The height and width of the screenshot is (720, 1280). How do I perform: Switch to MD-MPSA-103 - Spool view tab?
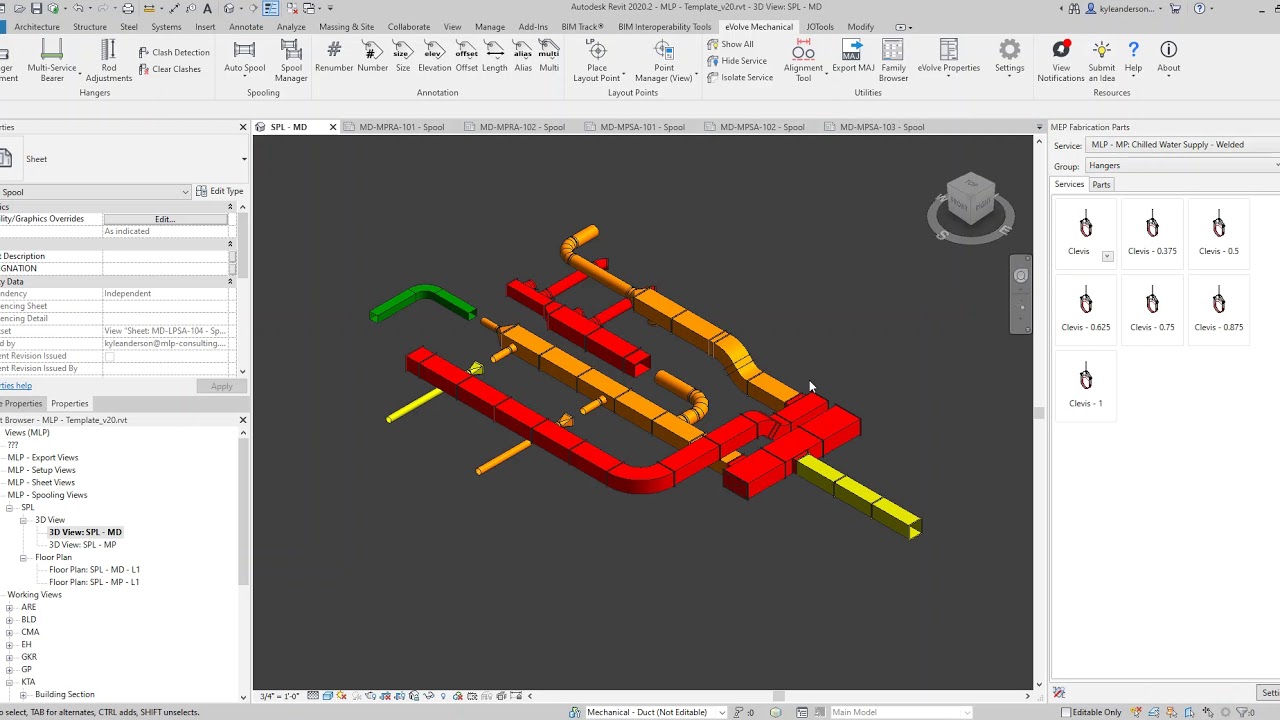[x=882, y=127]
